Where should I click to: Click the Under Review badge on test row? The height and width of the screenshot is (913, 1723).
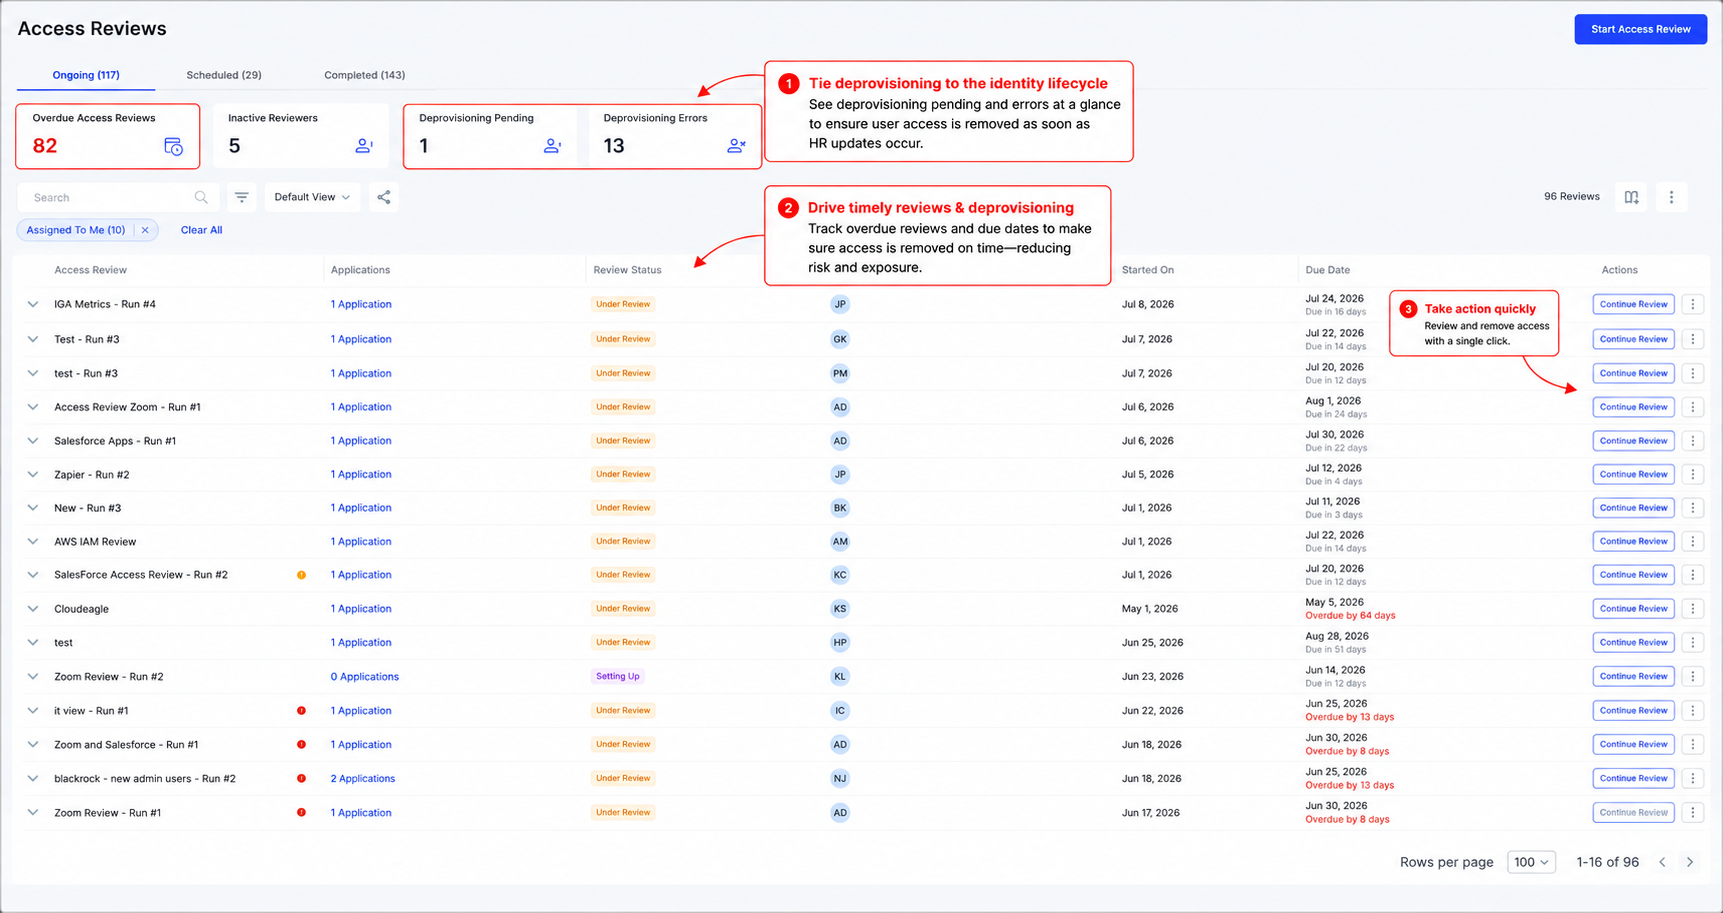623,643
